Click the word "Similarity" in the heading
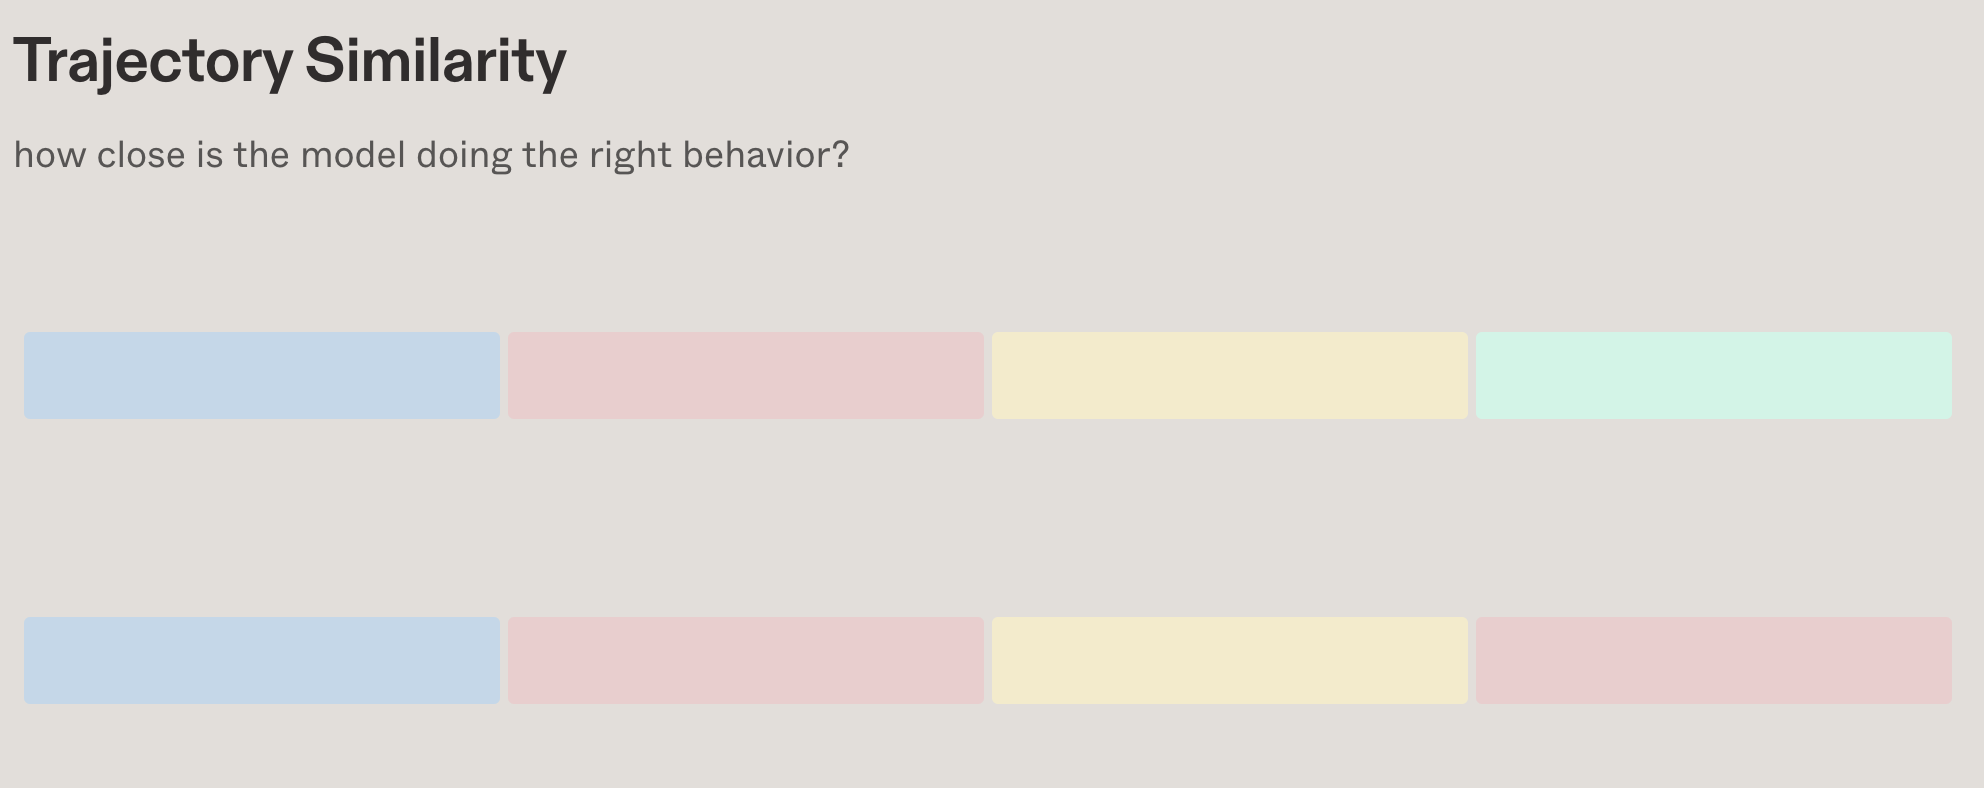This screenshot has width=1984, height=788. click(x=435, y=62)
